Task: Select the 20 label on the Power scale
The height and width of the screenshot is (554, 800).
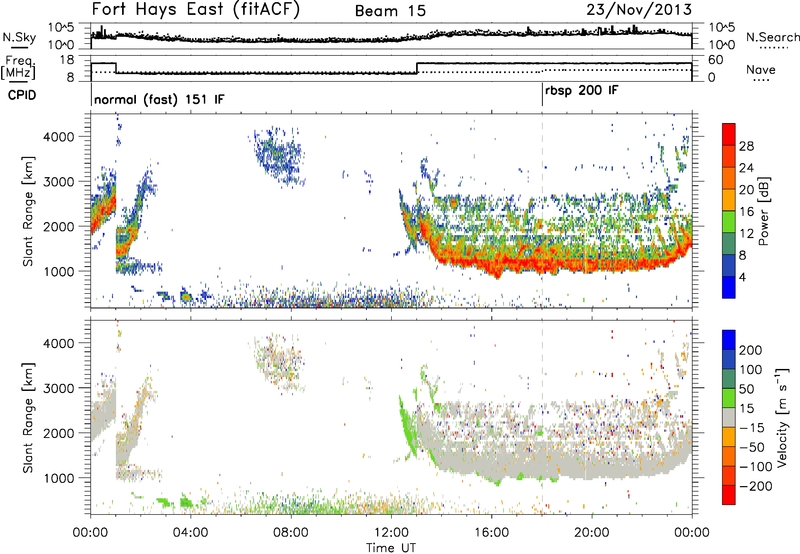Action: pos(746,190)
